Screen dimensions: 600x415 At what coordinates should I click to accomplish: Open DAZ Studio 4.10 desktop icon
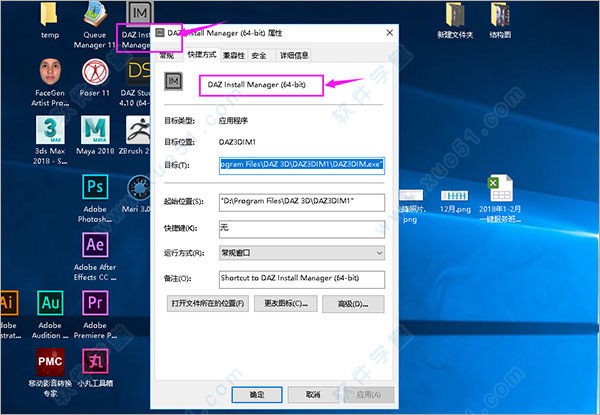(x=137, y=81)
